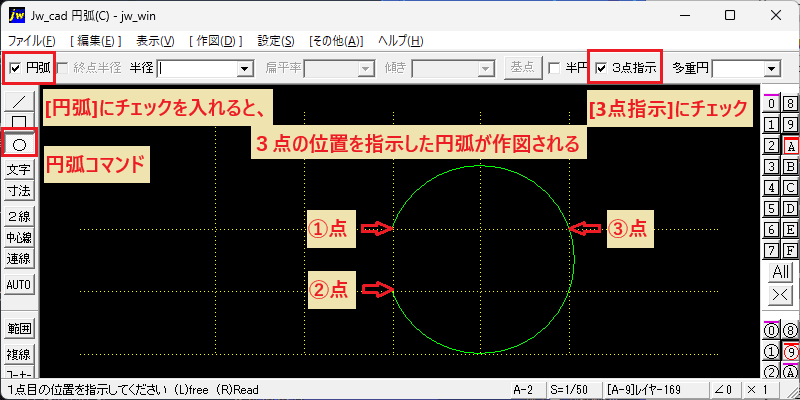Open the 作図(D) menu
Image resolution: width=800 pixels, height=400 pixels.
pos(215,41)
